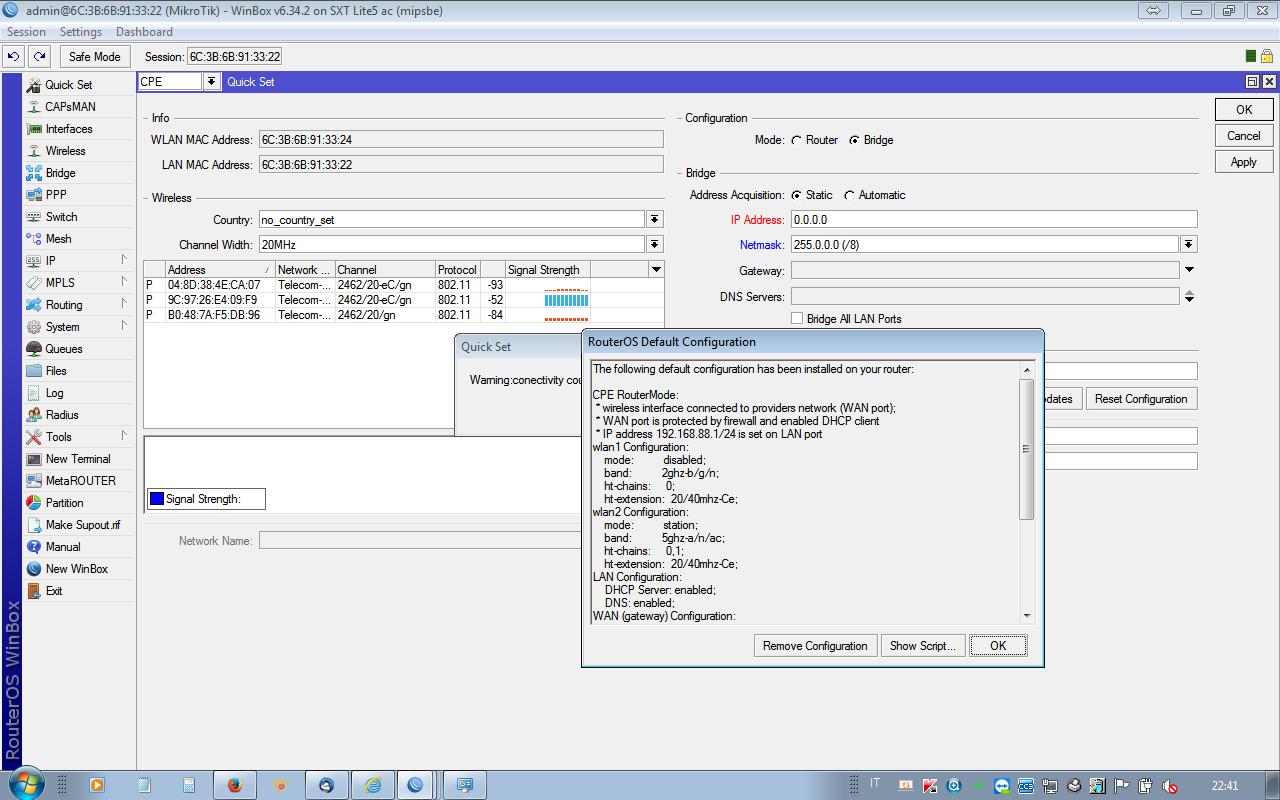Open New Terminal from sidebar
1280x800 pixels.
77,459
